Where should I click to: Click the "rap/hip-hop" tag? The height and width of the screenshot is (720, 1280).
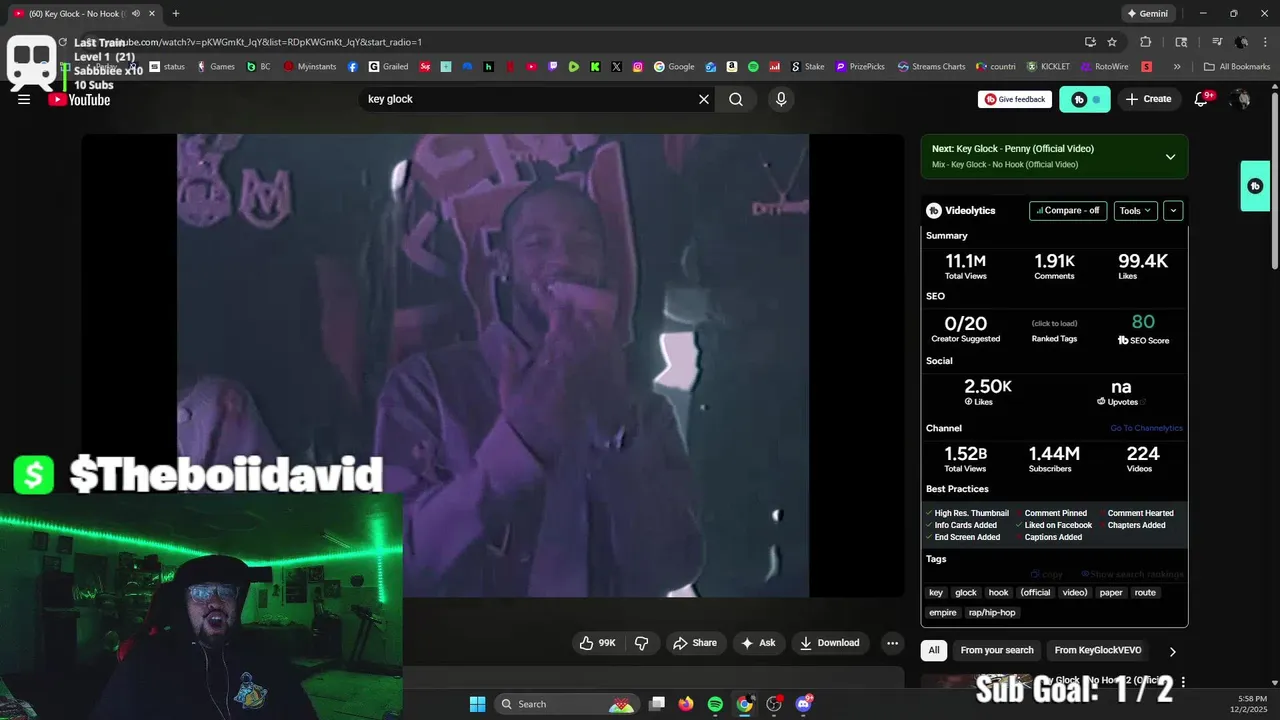coord(992,612)
